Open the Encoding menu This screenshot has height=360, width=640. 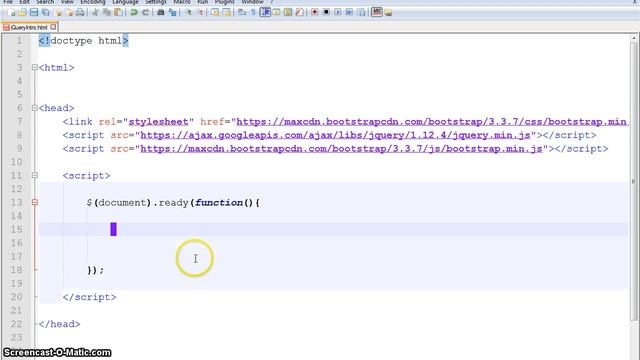tap(93, 2)
